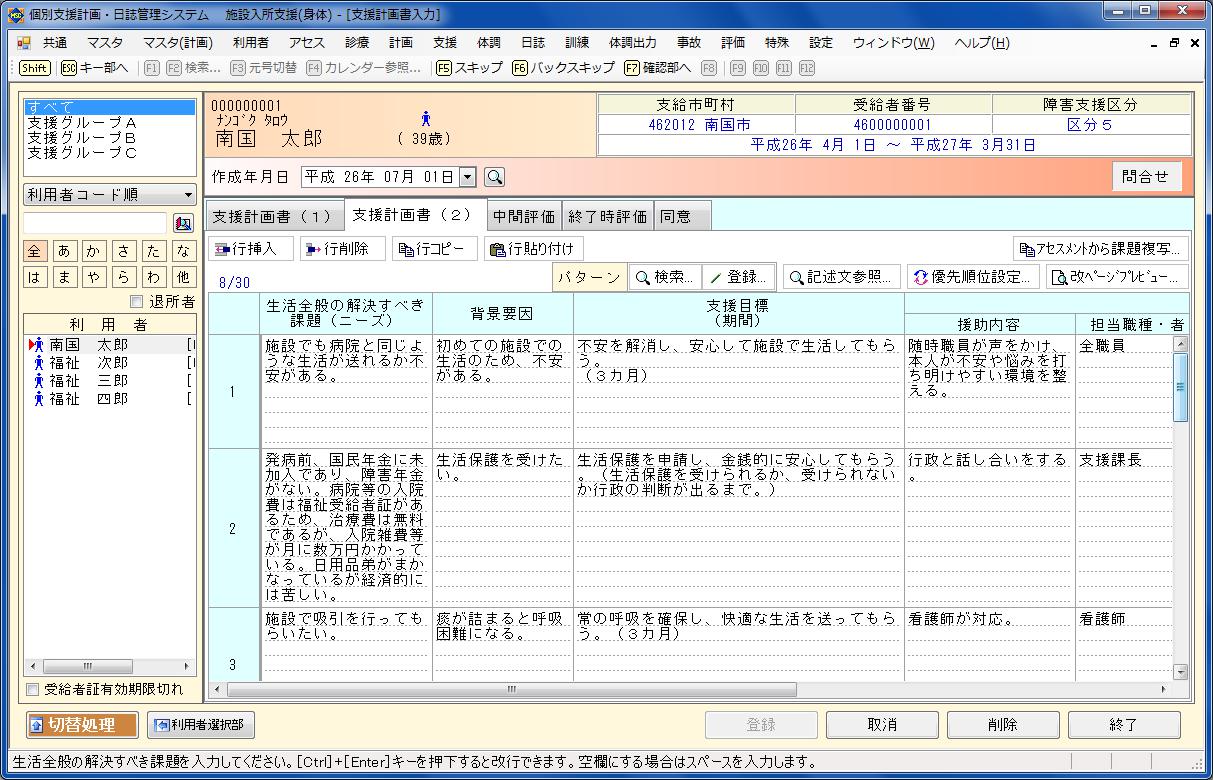Screen dimensions: 1213x780
Task: Click the 問合せ button
Action: pyautogui.click(x=1145, y=177)
